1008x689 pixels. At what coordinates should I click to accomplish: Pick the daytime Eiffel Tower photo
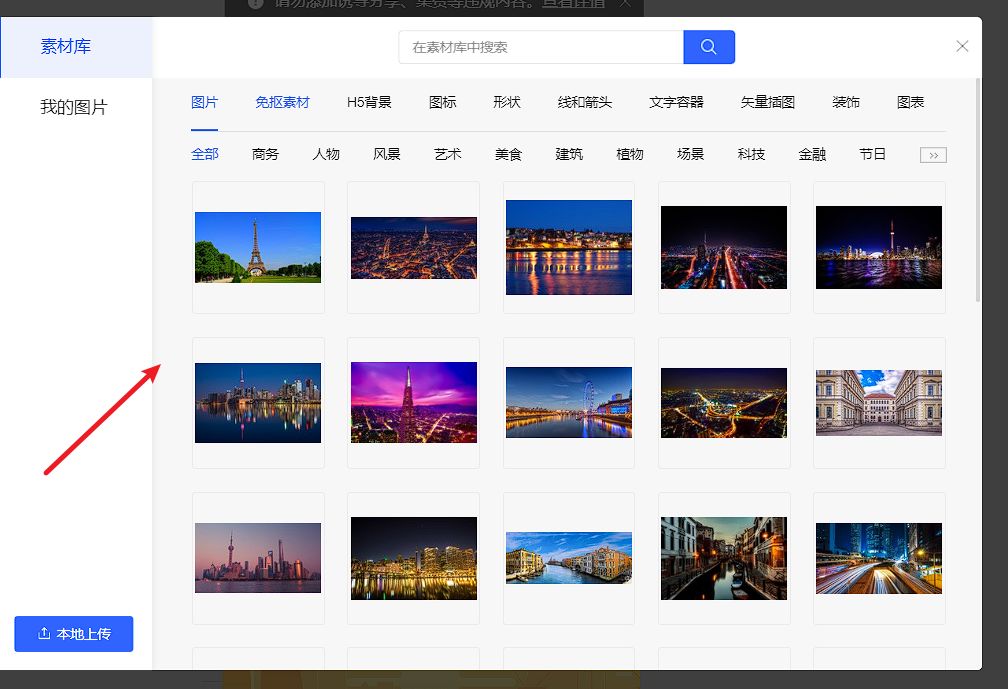258,247
